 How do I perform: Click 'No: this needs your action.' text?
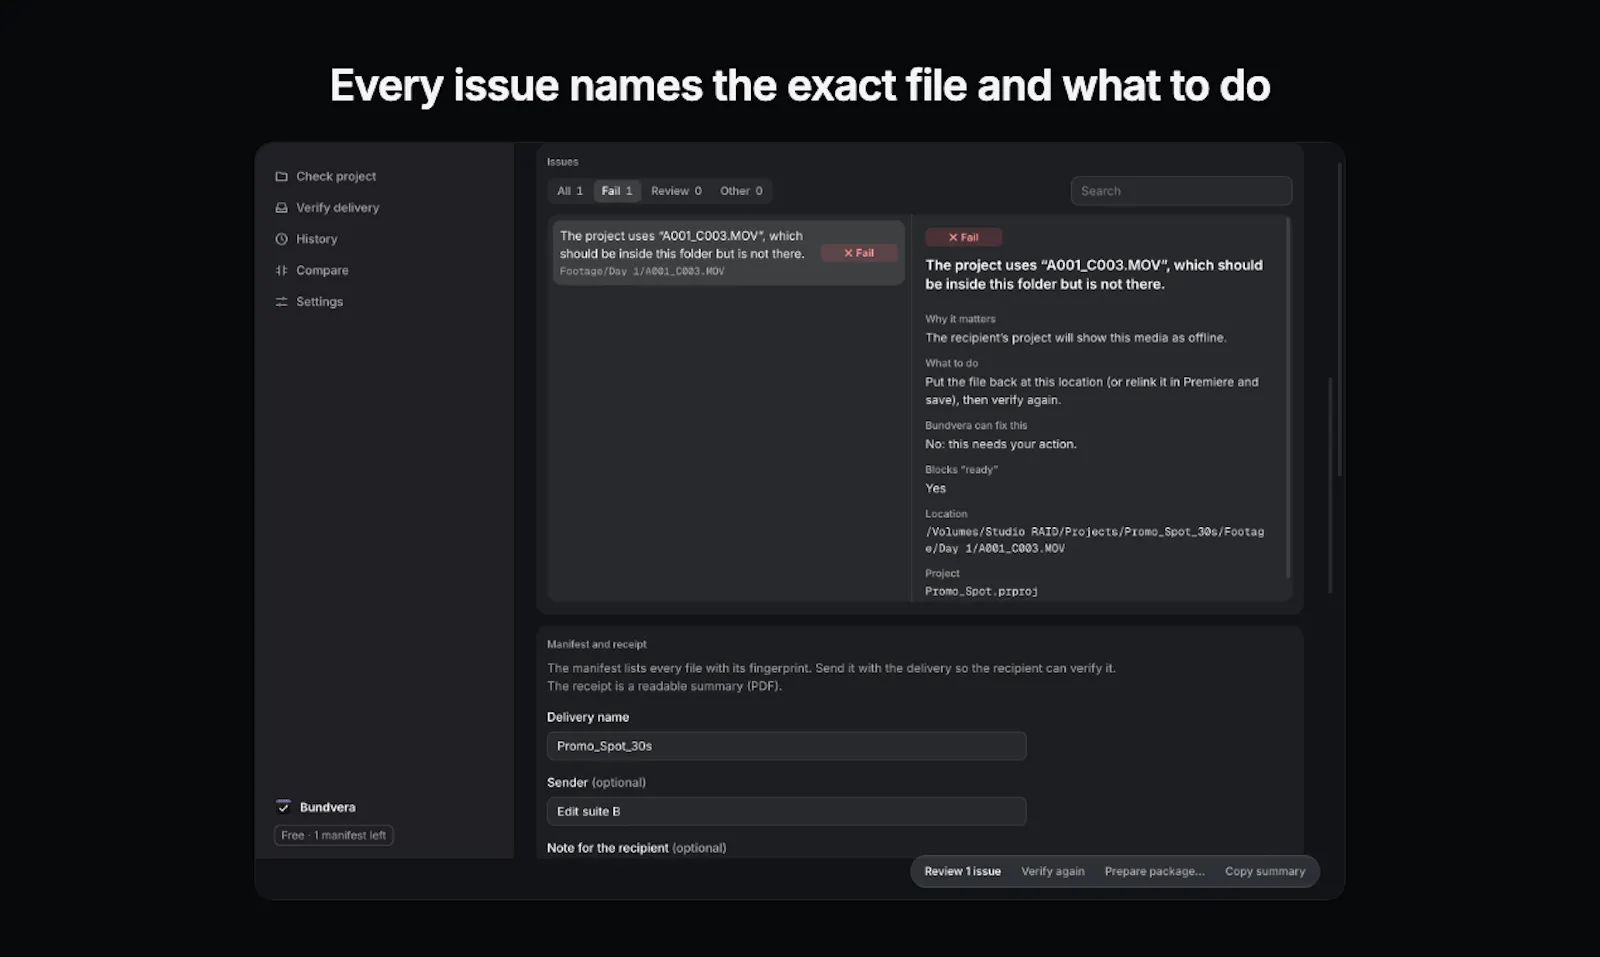pos(1001,444)
